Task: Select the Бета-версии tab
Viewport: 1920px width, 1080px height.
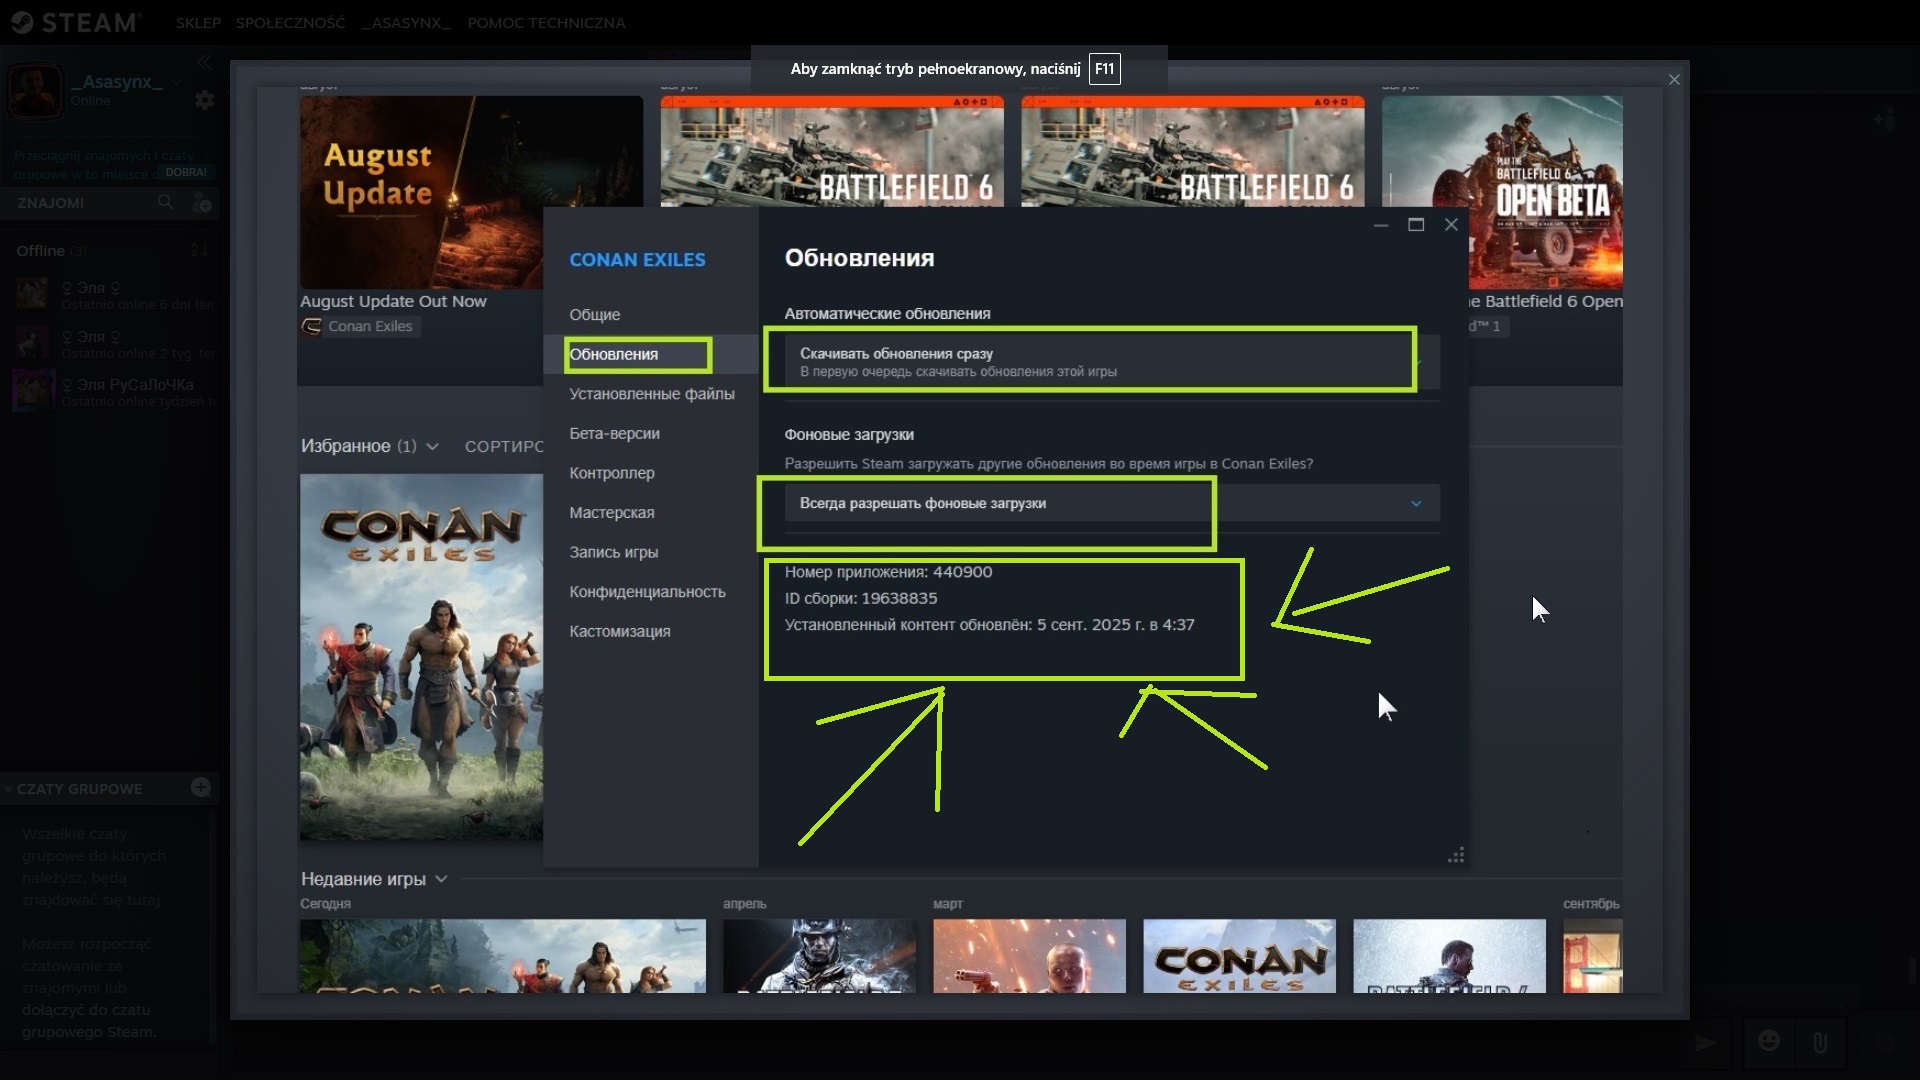Action: tap(614, 433)
